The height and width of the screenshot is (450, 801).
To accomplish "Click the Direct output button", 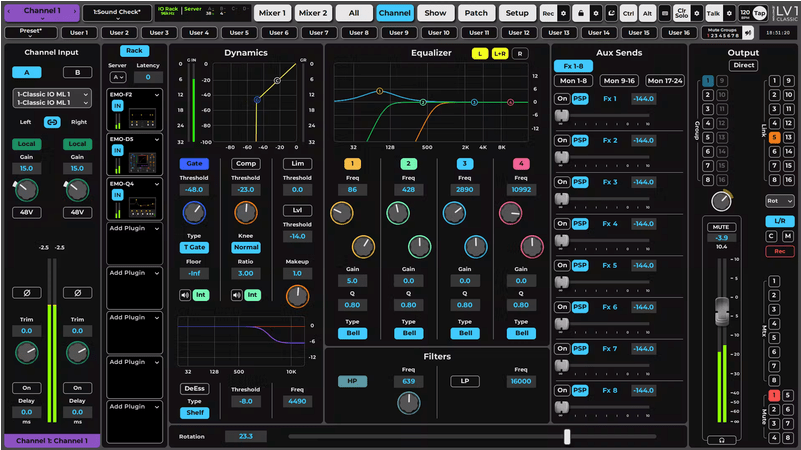I will [744, 65].
